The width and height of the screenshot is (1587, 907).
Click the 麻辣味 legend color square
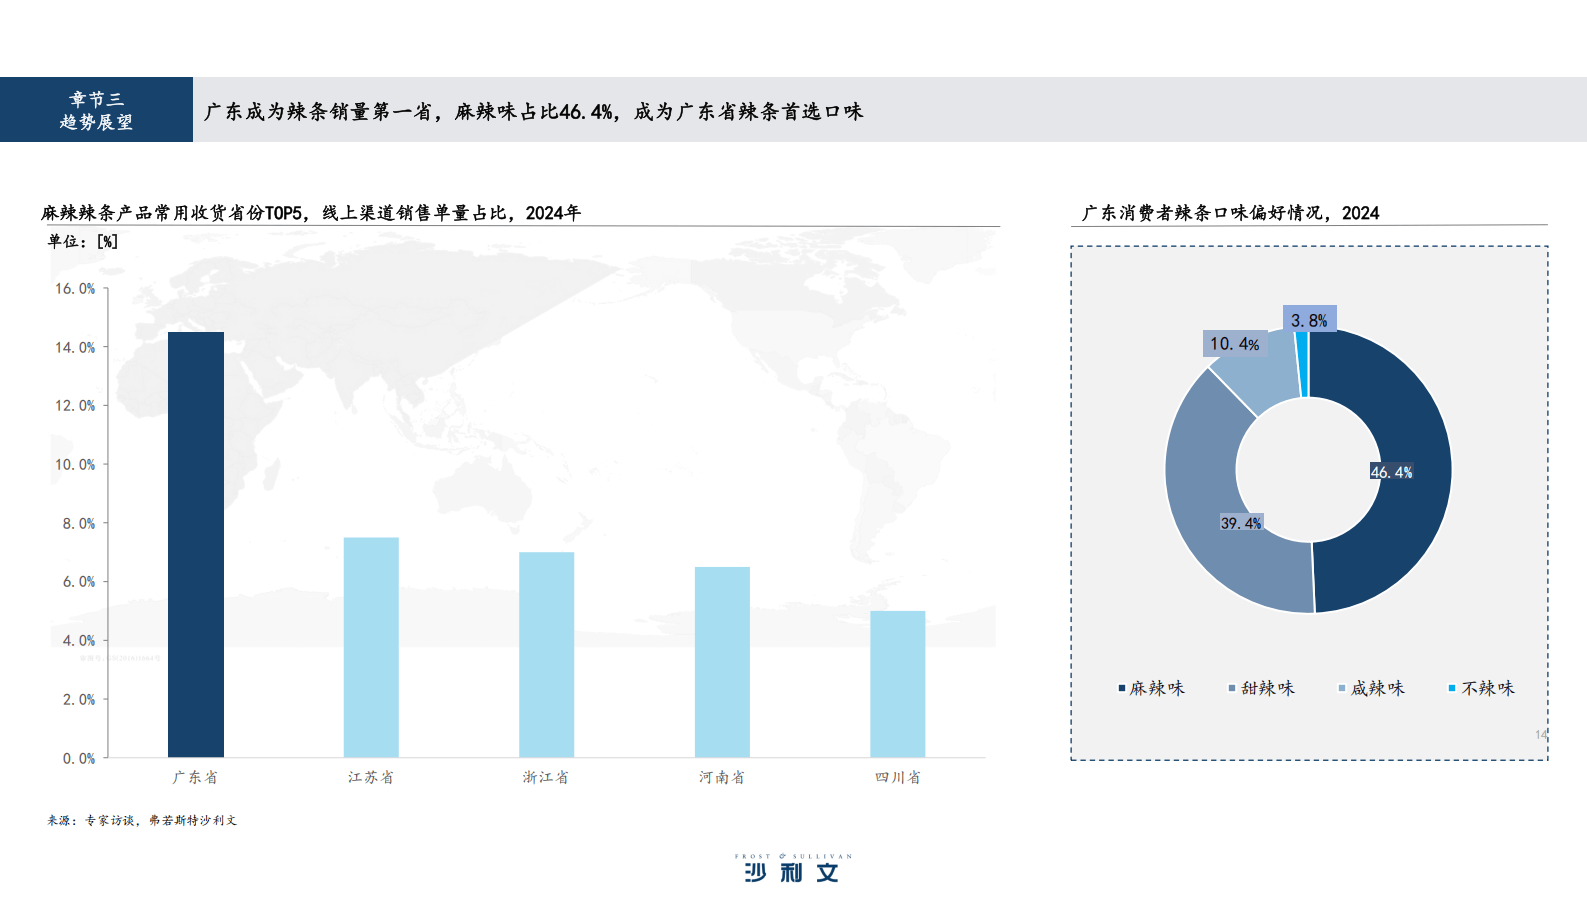pyautogui.click(x=1122, y=688)
